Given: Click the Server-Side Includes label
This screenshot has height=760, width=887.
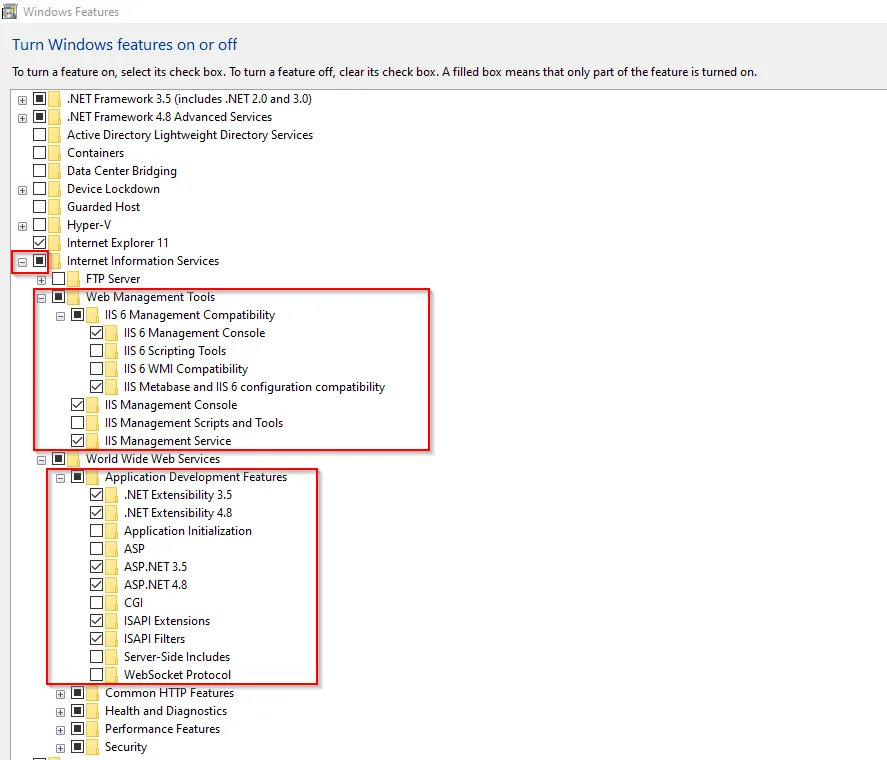Looking at the screenshot, I should 177,657.
